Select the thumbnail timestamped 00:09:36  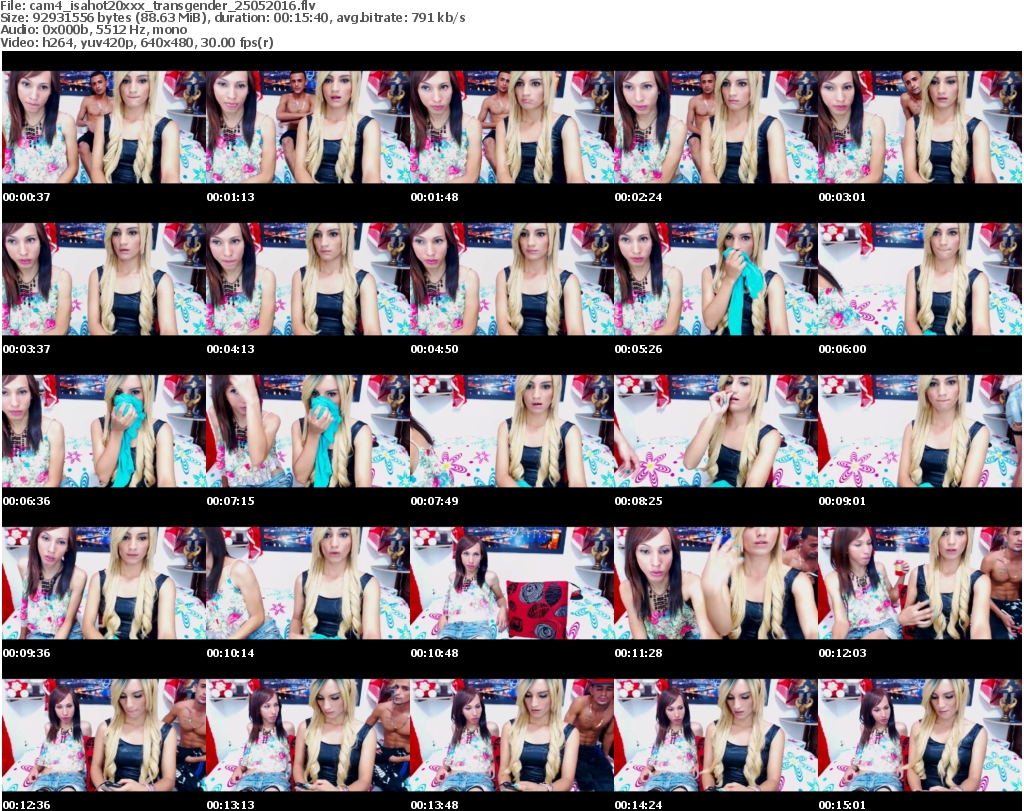[x=104, y=584]
